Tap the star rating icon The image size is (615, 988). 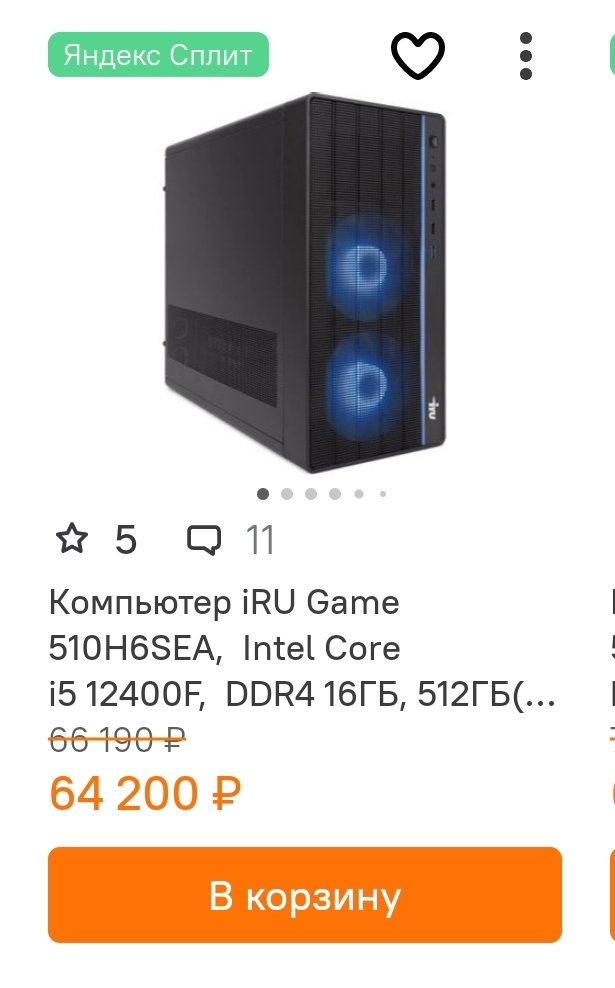(x=72, y=539)
